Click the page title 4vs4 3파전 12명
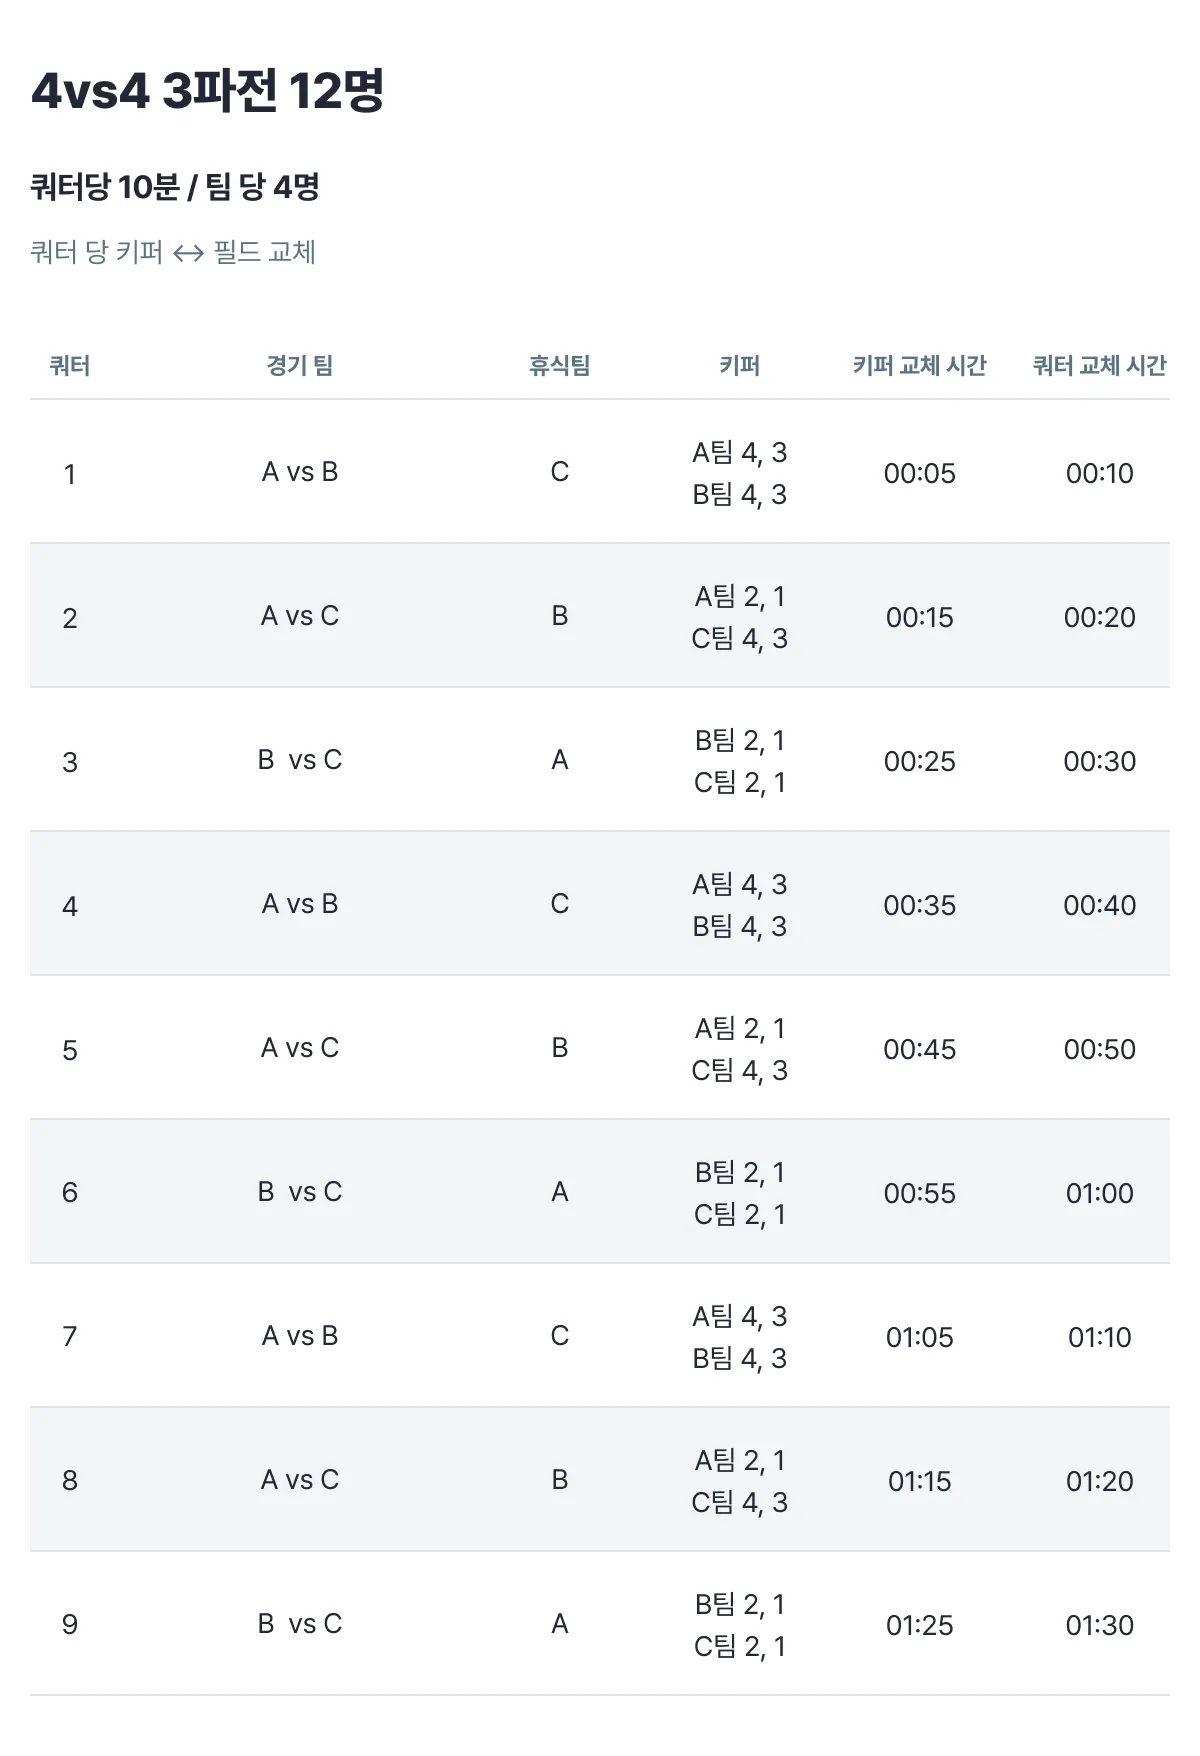The image size is (1200, 1756). click(x=208, y=91)
